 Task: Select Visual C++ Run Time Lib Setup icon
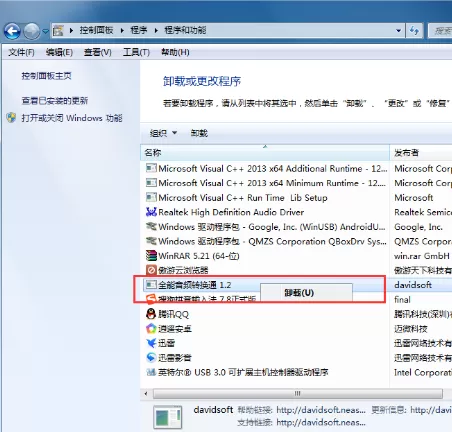(x=151, y=197)
